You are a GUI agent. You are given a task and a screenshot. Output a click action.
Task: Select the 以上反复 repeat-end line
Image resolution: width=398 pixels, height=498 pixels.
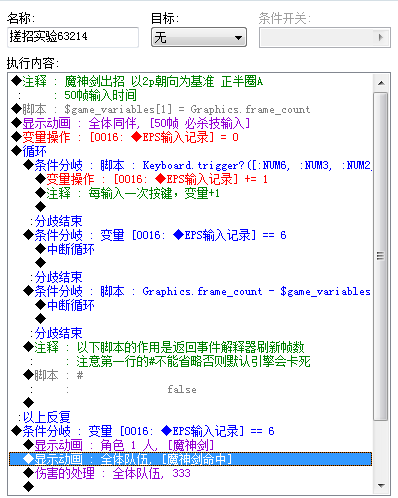(x=190, y=417)
